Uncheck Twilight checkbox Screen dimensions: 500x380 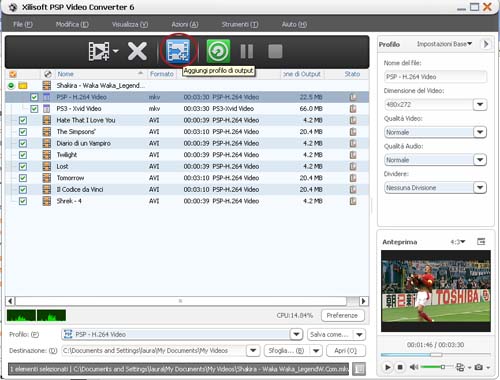click(x=23, y=155)
